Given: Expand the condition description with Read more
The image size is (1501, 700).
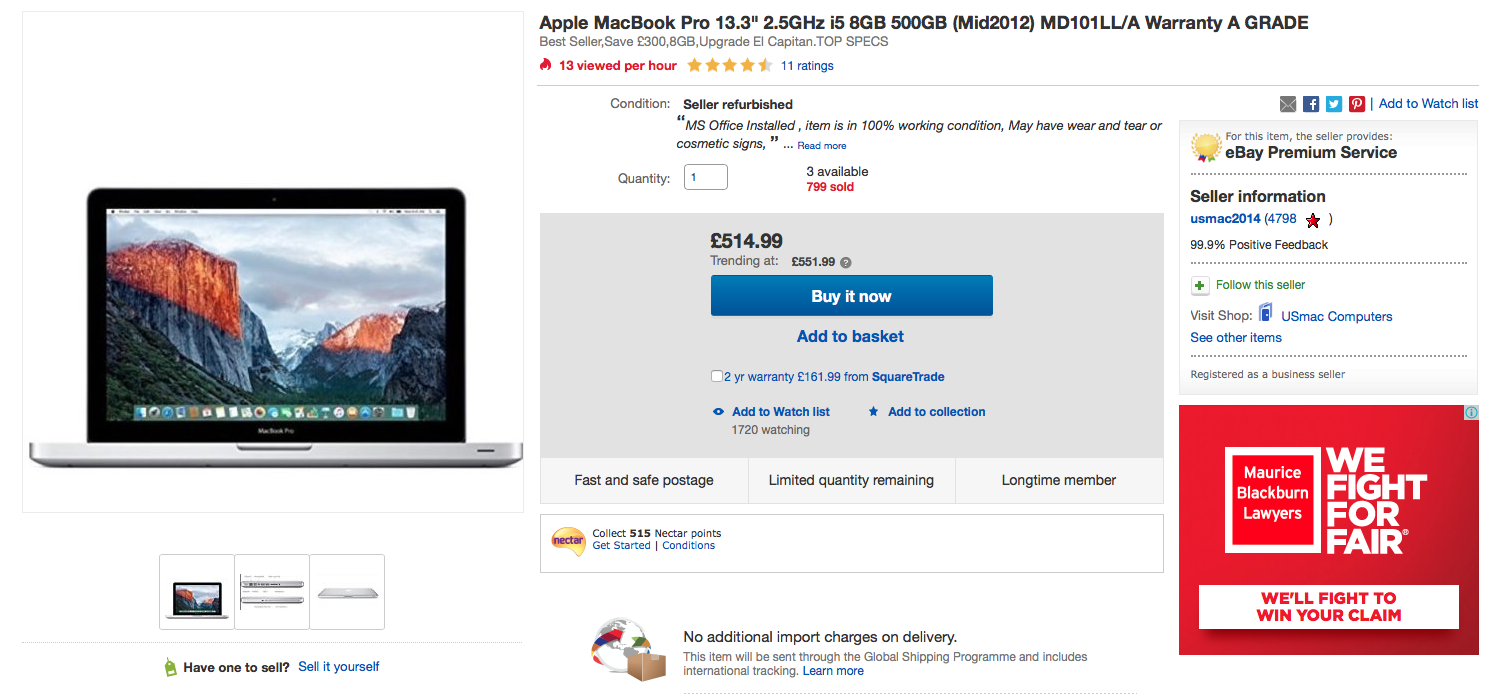Looking at the screenshot, I should (822, 146).
